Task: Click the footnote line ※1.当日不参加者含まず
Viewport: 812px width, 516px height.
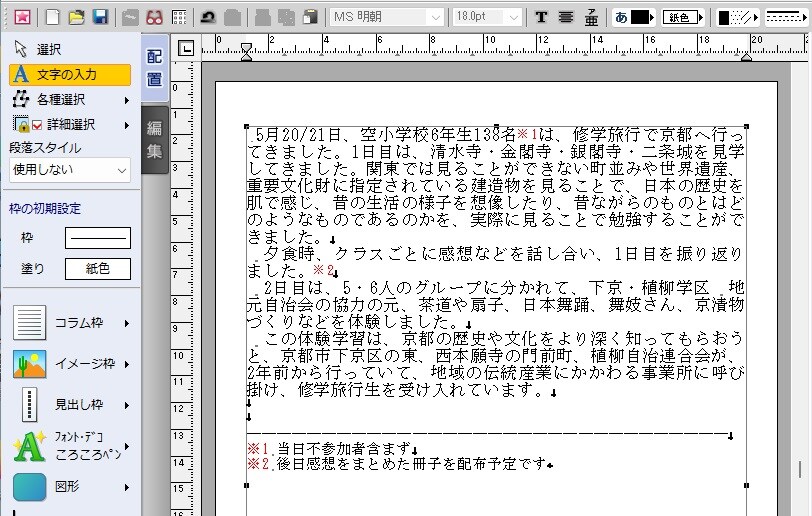Action: pos(329,448)
